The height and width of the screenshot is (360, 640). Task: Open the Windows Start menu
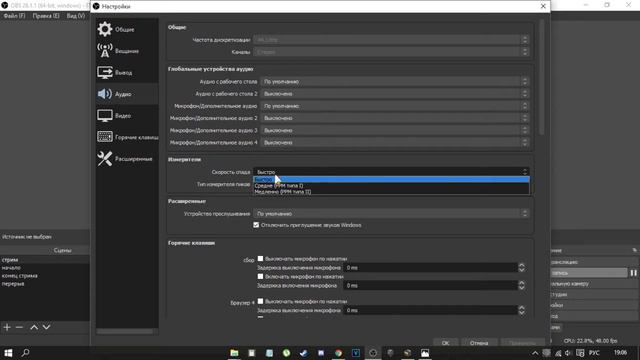coord(8,353)
